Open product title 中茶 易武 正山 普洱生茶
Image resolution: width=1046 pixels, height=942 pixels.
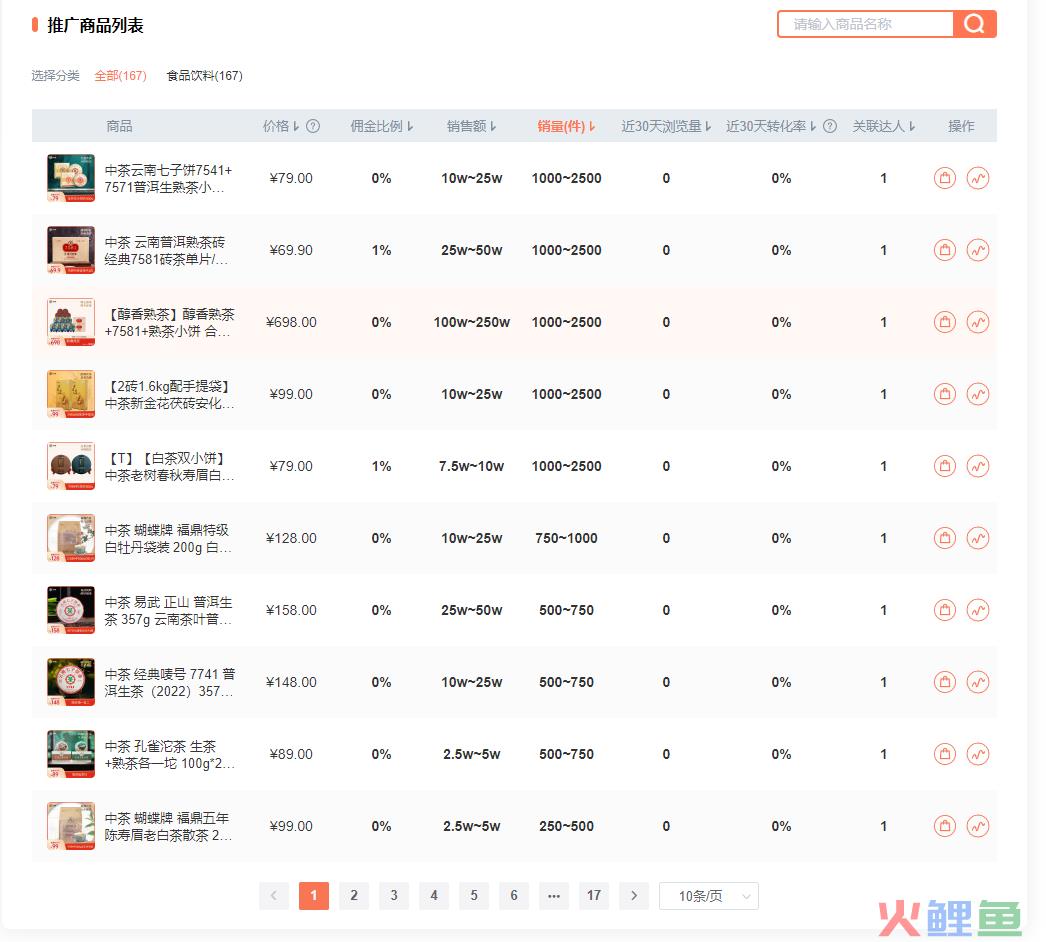168,611
